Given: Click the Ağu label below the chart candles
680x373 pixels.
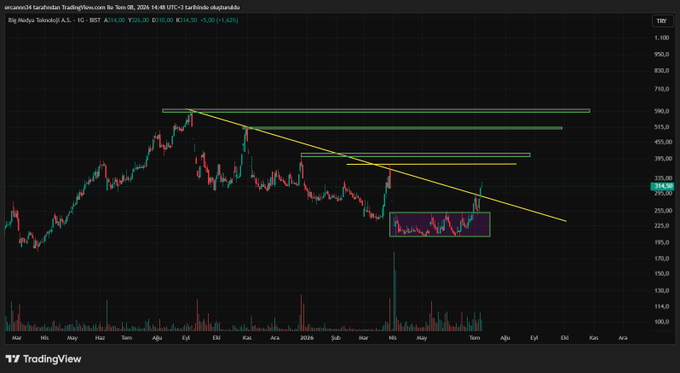Looking at the screenshot, I should click(157, 337).
